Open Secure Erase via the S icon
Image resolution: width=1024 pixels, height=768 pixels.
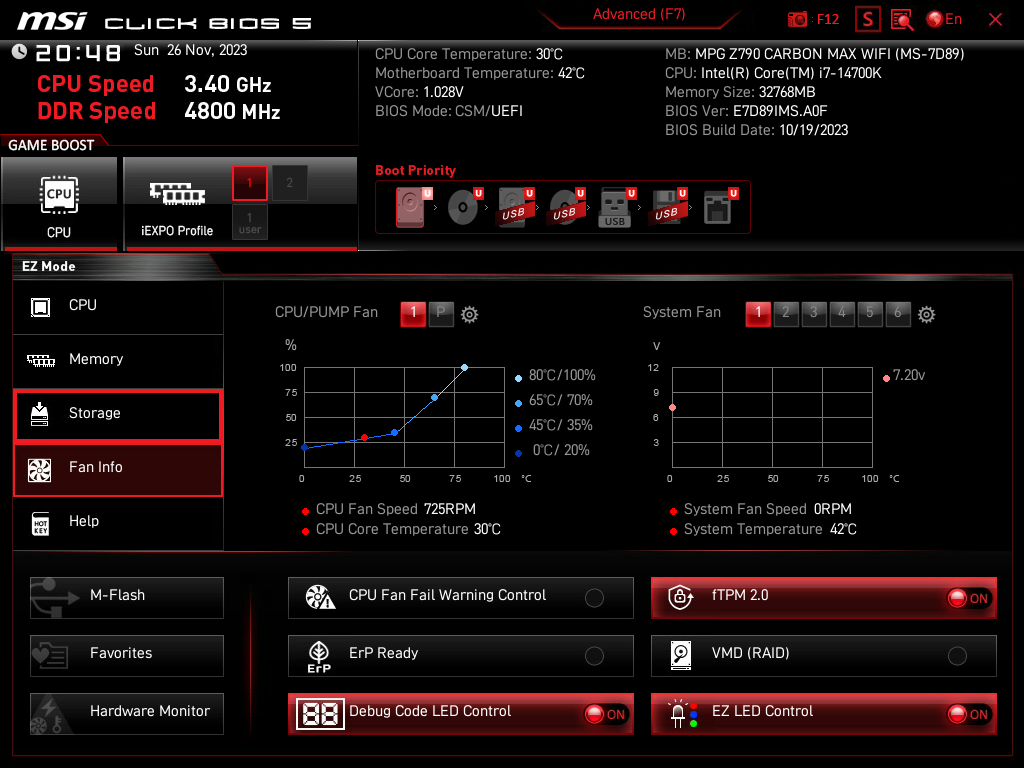click(x=867, y=19)
